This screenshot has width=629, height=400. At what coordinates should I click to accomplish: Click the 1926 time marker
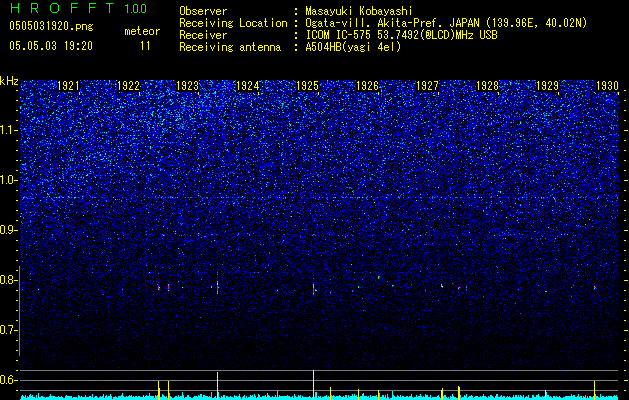[x=368, y=86]
